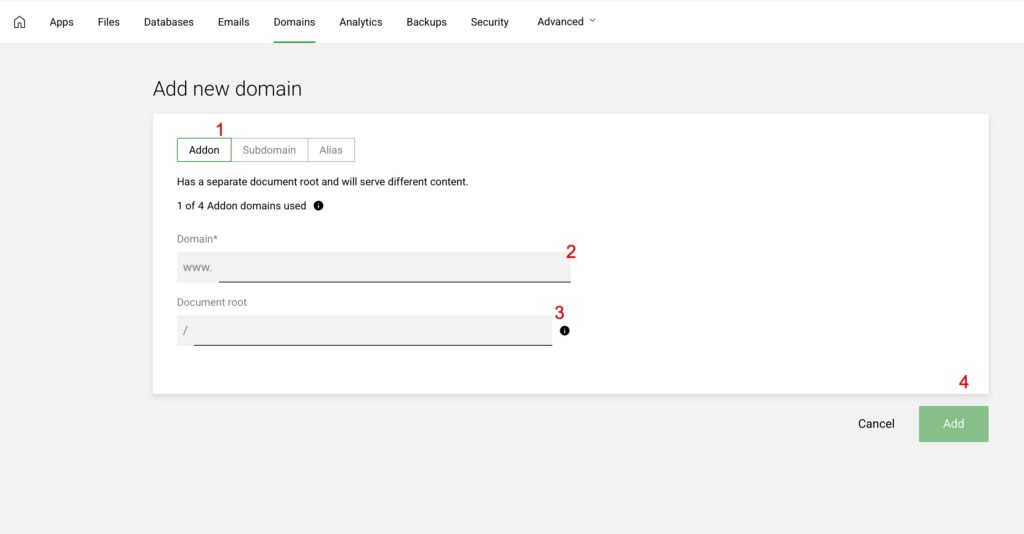Viewport: 1024px width, 534px height.
Task: Select the Addon domain type tab
Action: [204, 150]
